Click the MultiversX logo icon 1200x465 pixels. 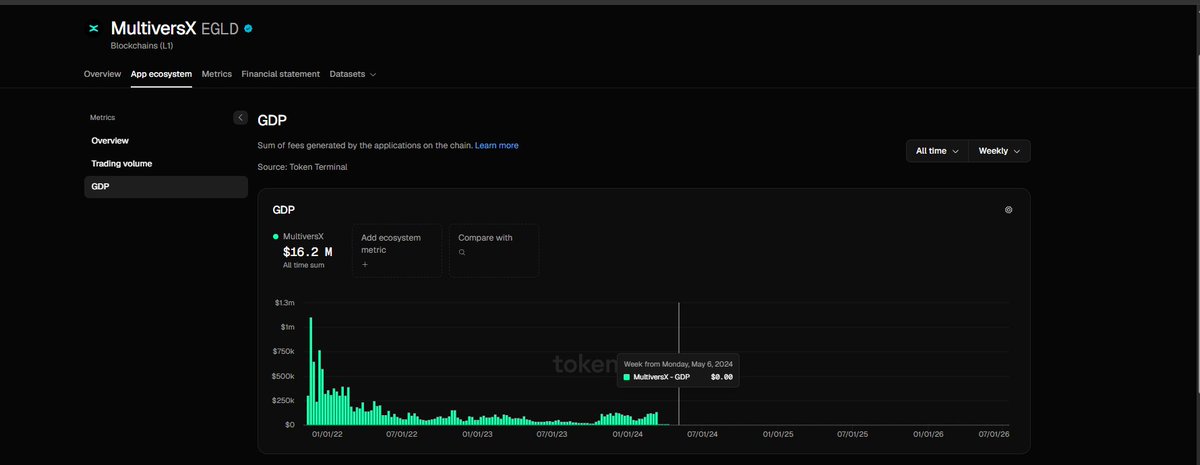(94, 29)
